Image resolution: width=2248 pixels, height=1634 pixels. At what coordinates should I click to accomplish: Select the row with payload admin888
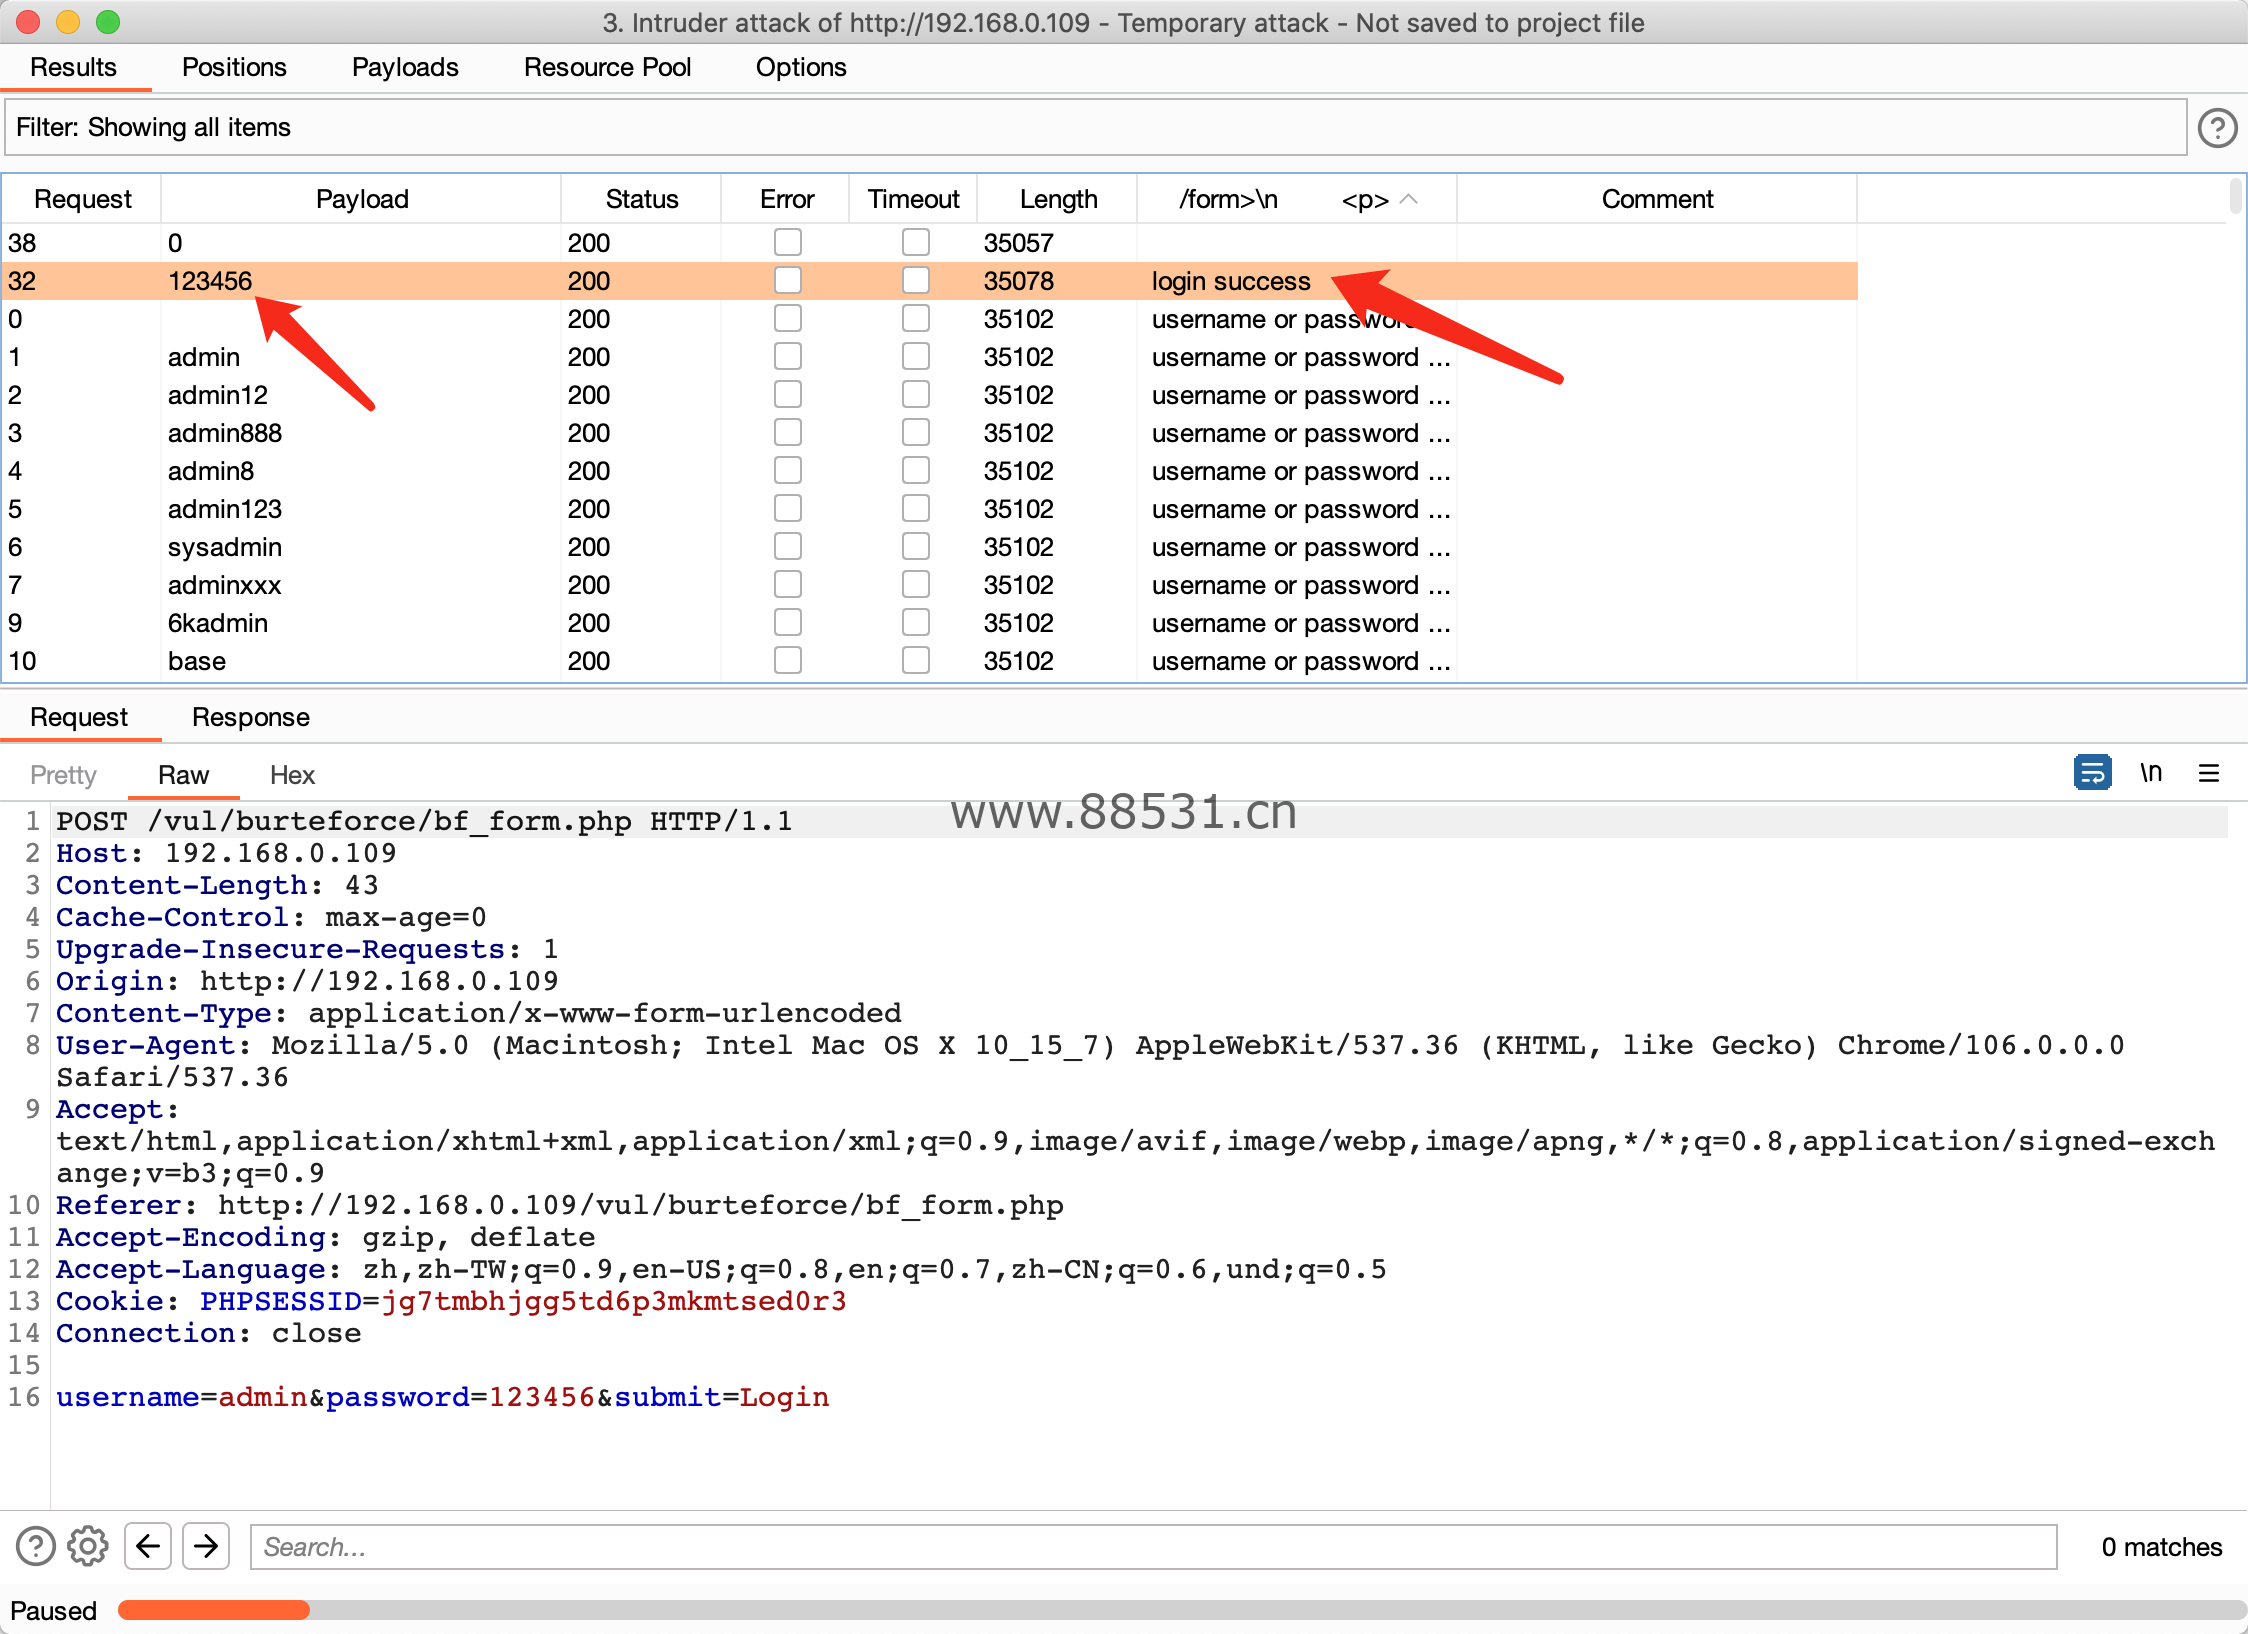coord(930,433)
